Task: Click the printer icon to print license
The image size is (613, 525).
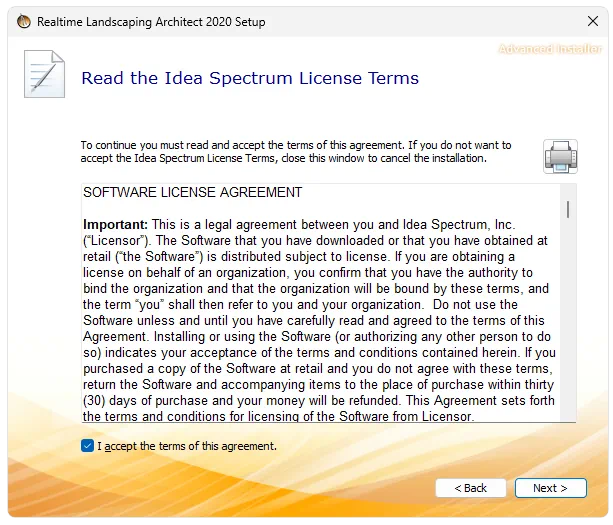Action: pos(560,156)
